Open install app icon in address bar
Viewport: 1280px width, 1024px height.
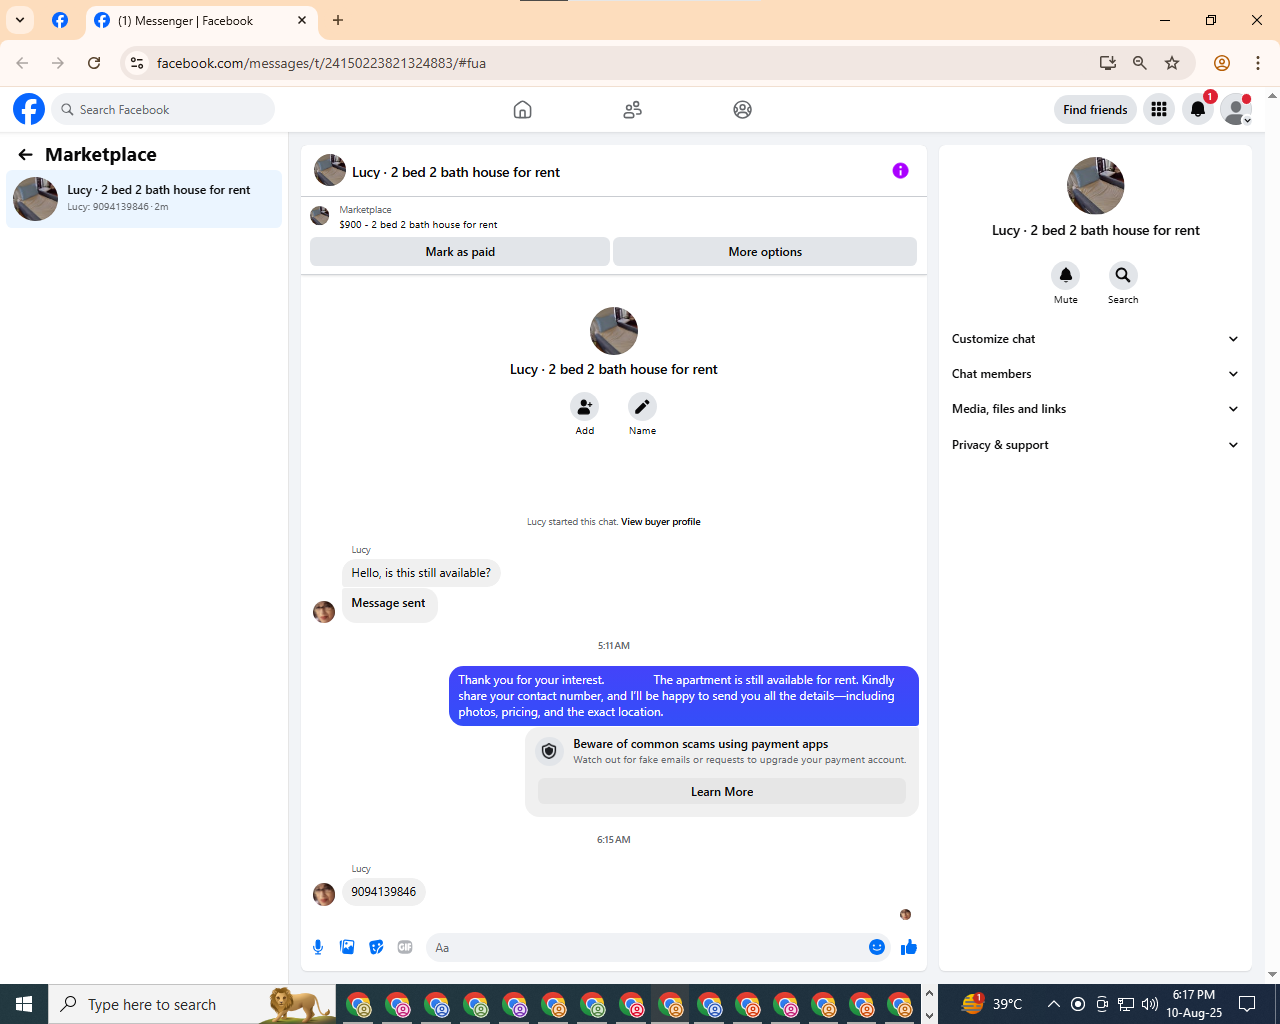point(1107,63)
